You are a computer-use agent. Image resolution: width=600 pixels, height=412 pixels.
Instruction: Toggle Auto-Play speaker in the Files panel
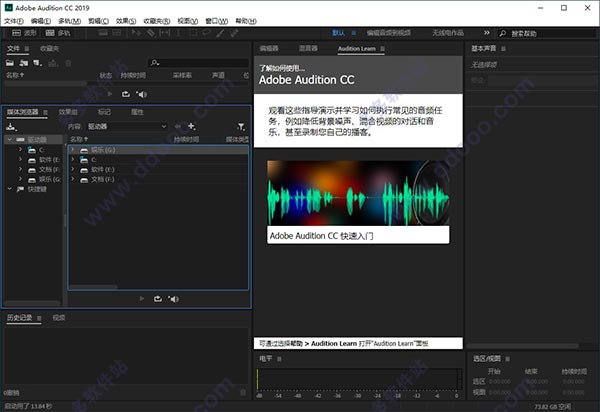[x=141, y=94]
